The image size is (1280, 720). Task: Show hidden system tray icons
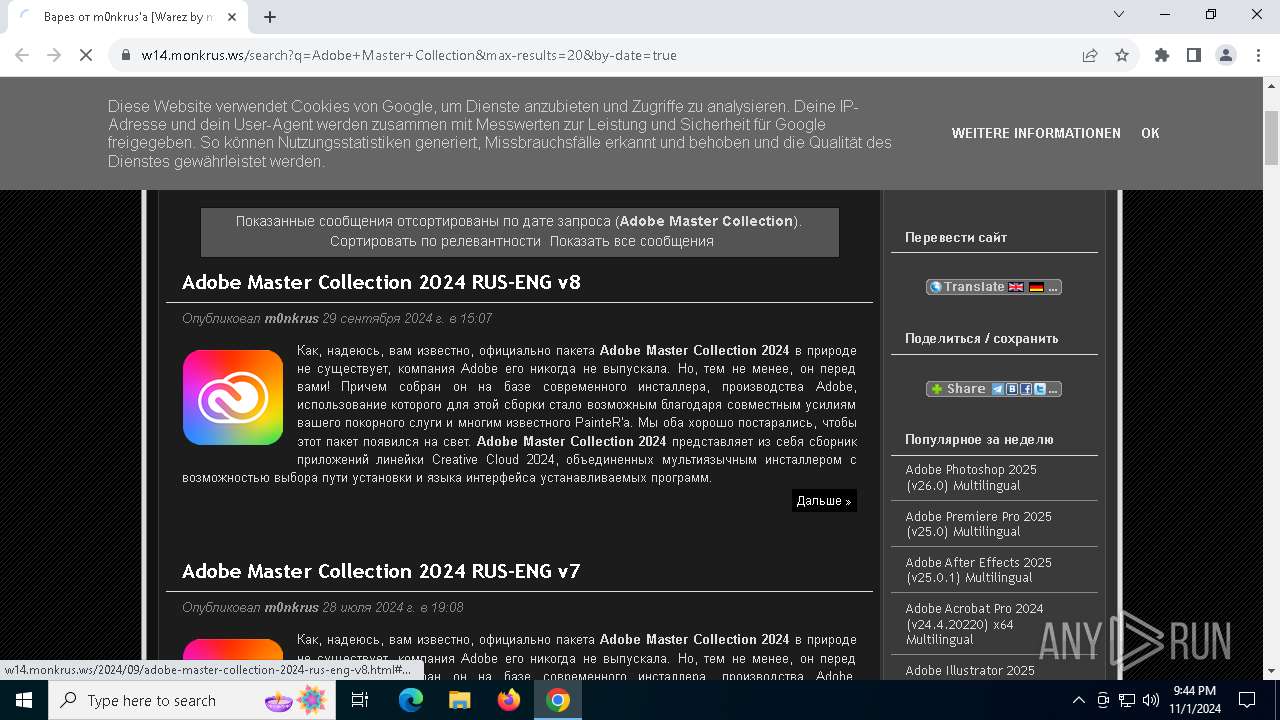1078,700
